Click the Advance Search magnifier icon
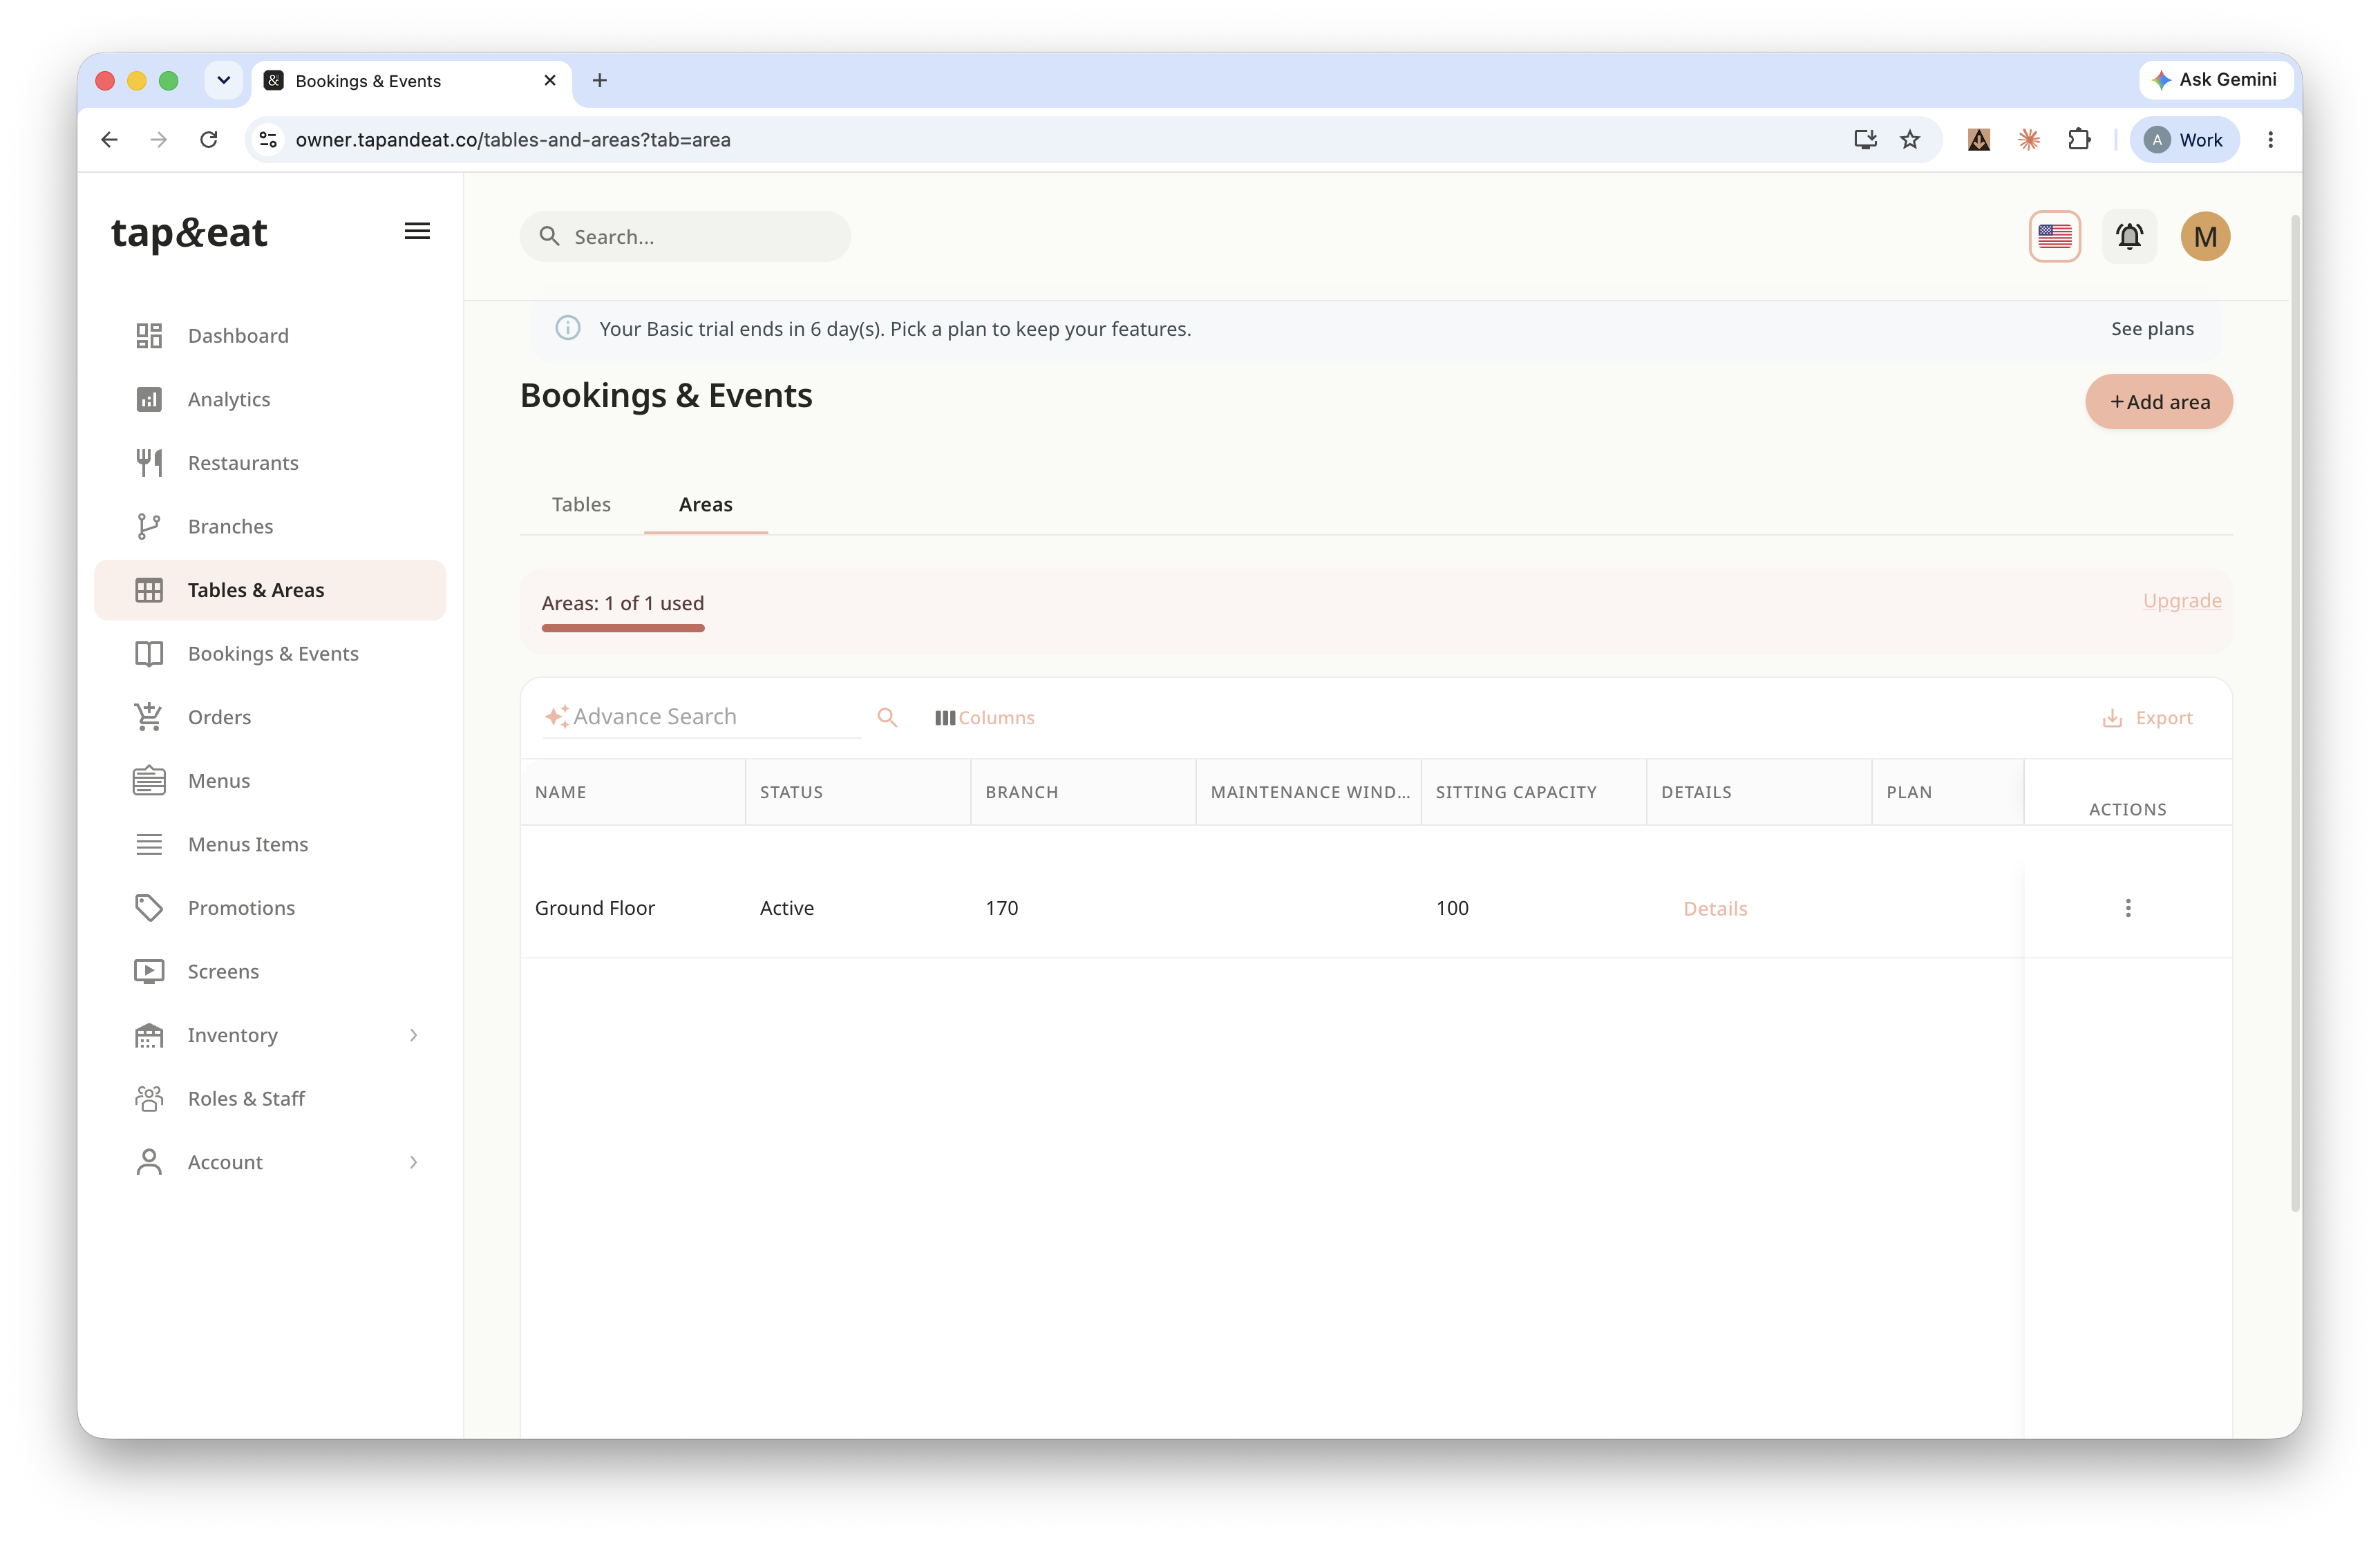Viewport: 2380px width, 1541px height. 887,717
